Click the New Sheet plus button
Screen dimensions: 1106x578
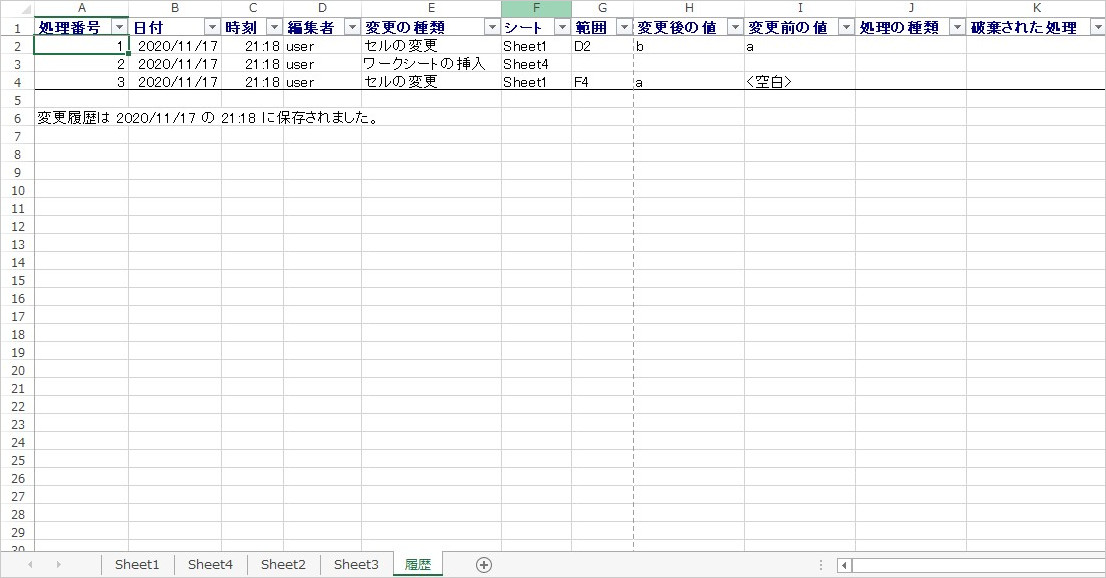[483, 564]
